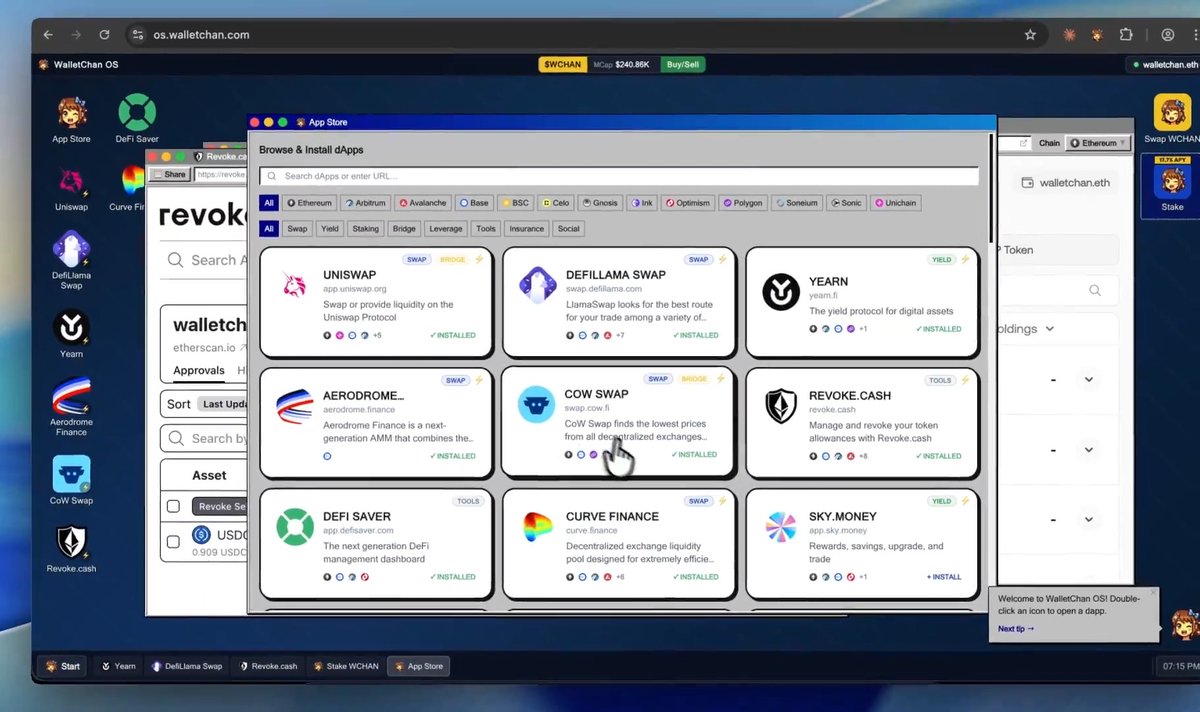Click the Search dApps input field
The height and width of the screenshot is (712, 1200).
[618, 176]
